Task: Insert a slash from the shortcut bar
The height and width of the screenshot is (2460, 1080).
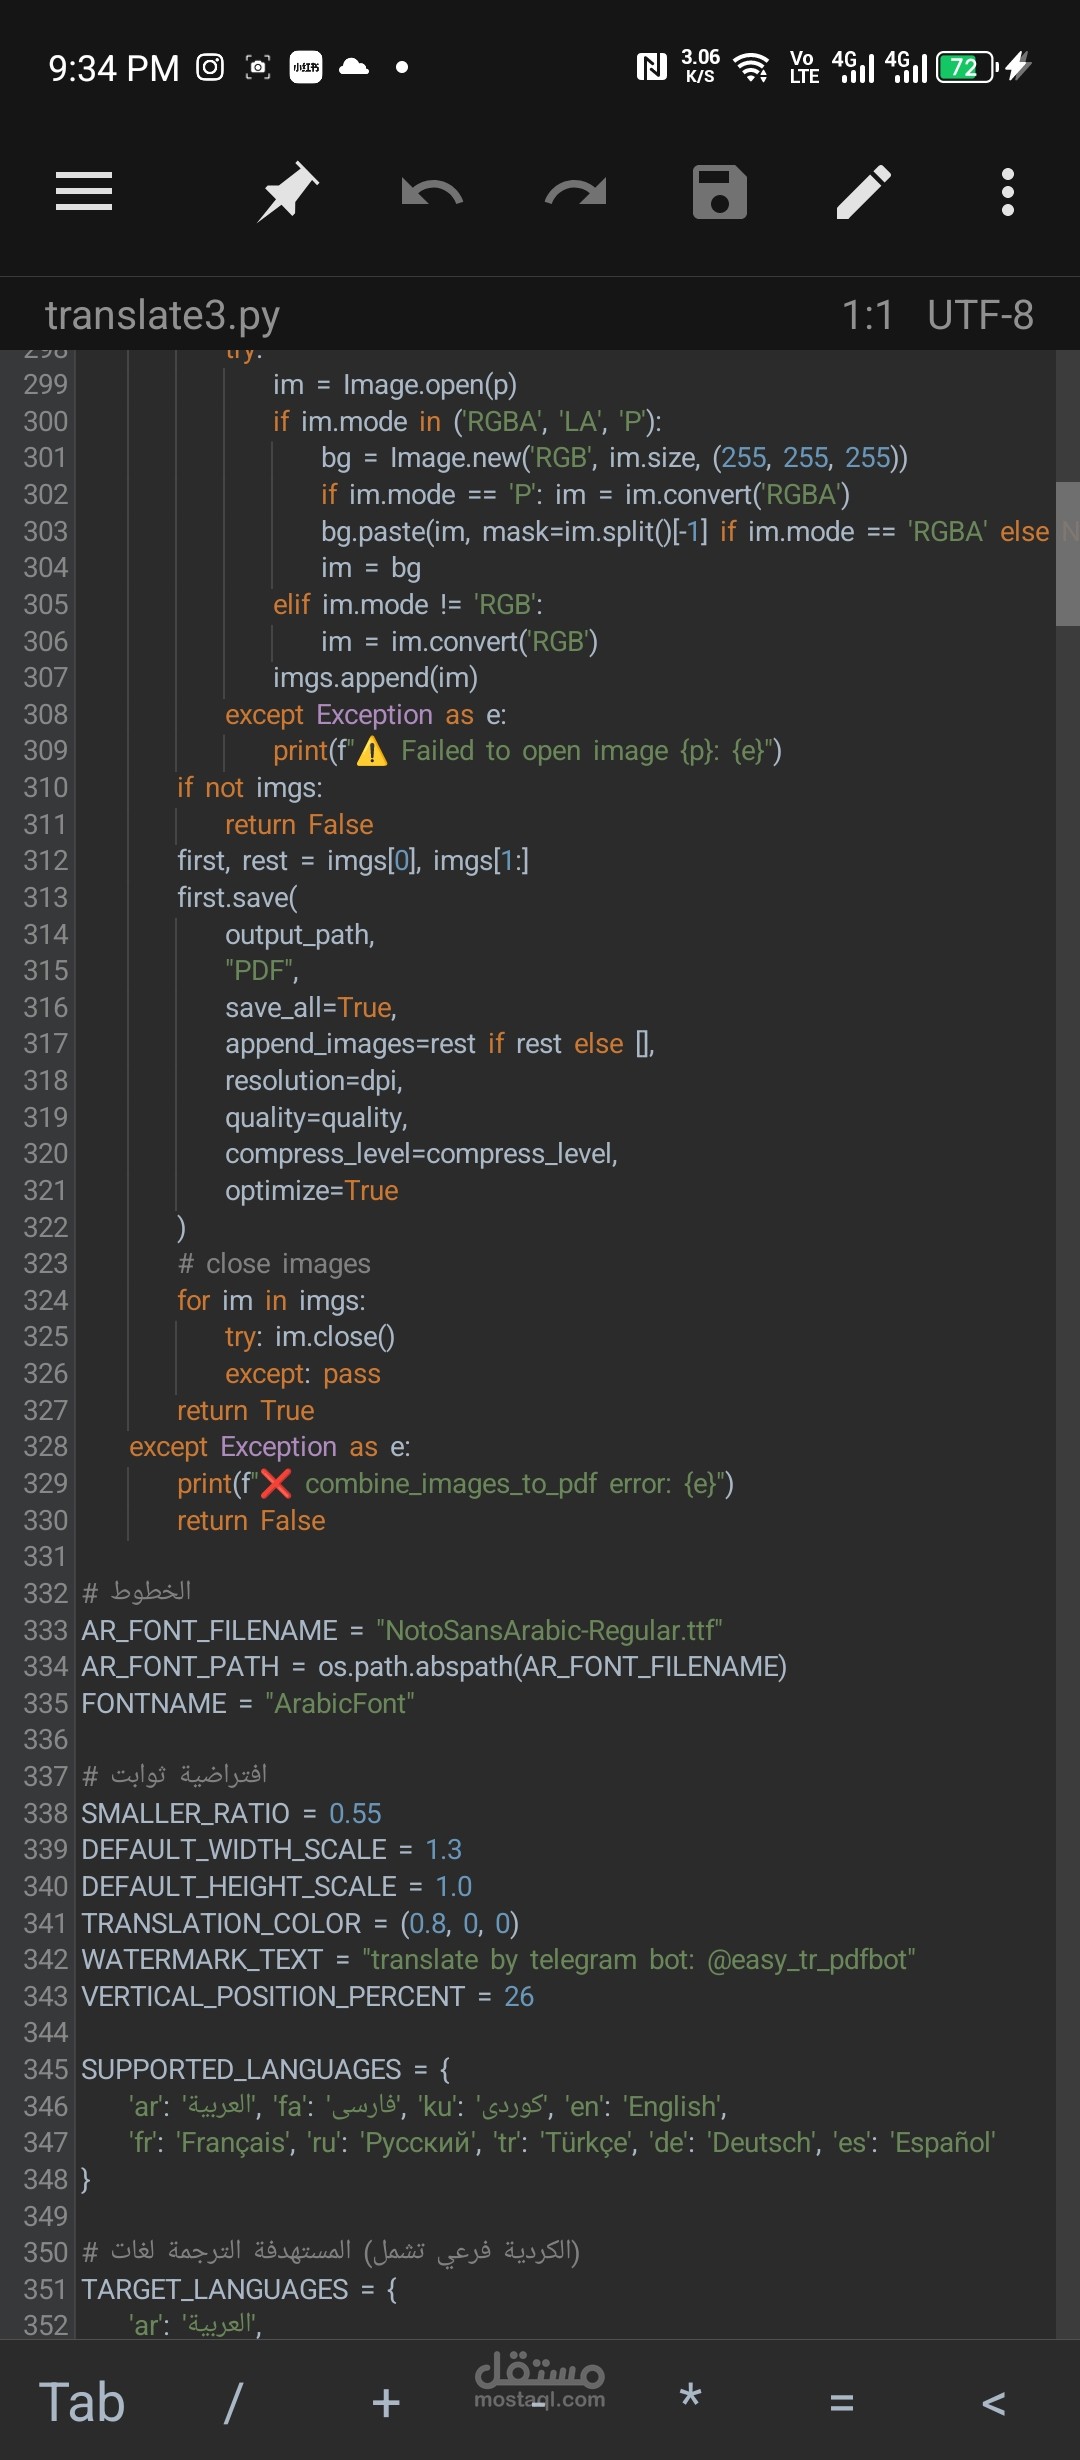Action: [x=233, y=2402]
